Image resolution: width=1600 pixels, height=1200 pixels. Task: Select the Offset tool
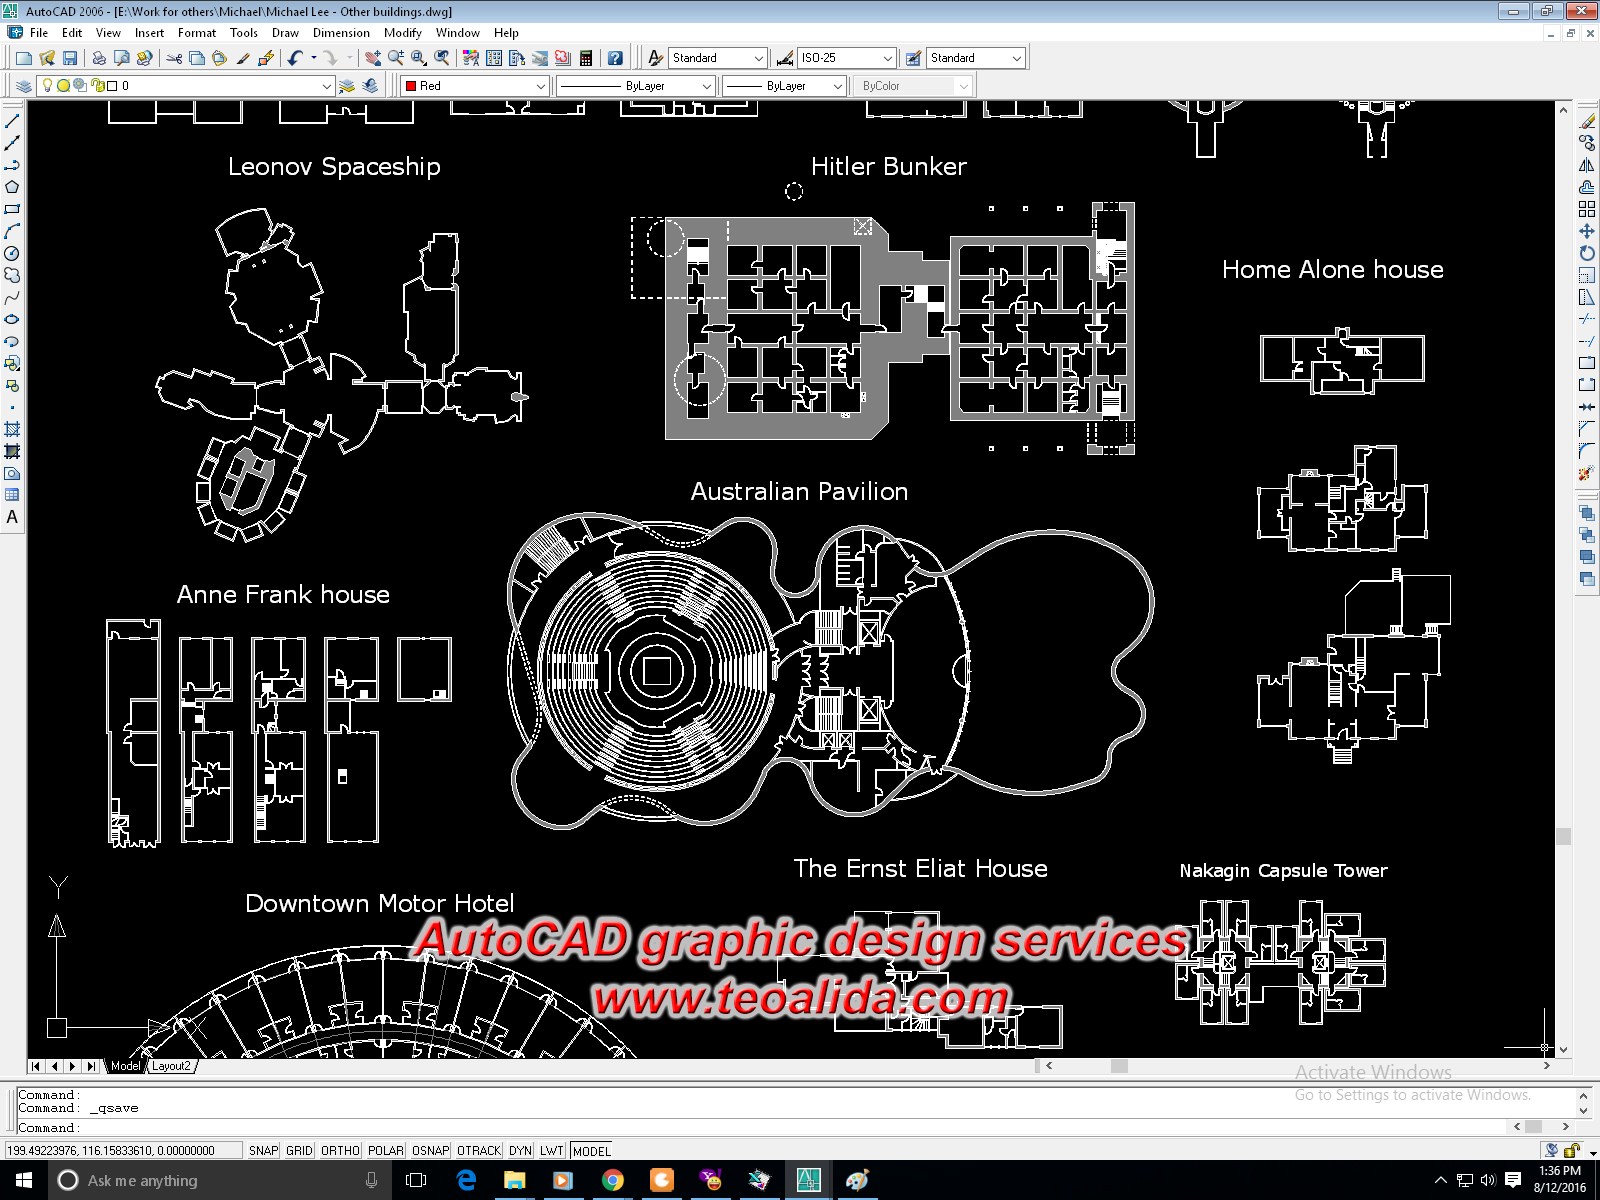tap(1587, 187)
